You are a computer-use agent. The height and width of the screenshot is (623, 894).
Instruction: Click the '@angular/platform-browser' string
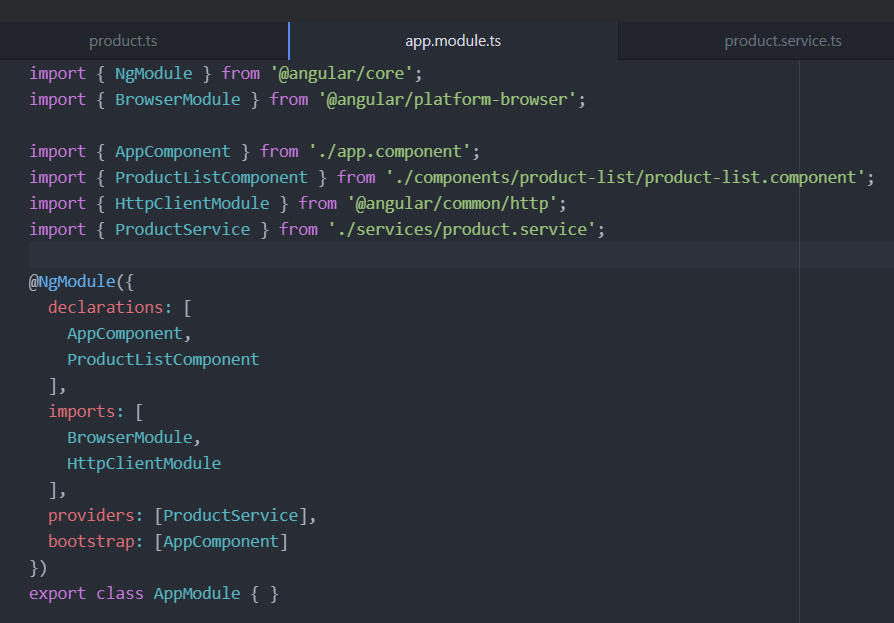(447, 100)
